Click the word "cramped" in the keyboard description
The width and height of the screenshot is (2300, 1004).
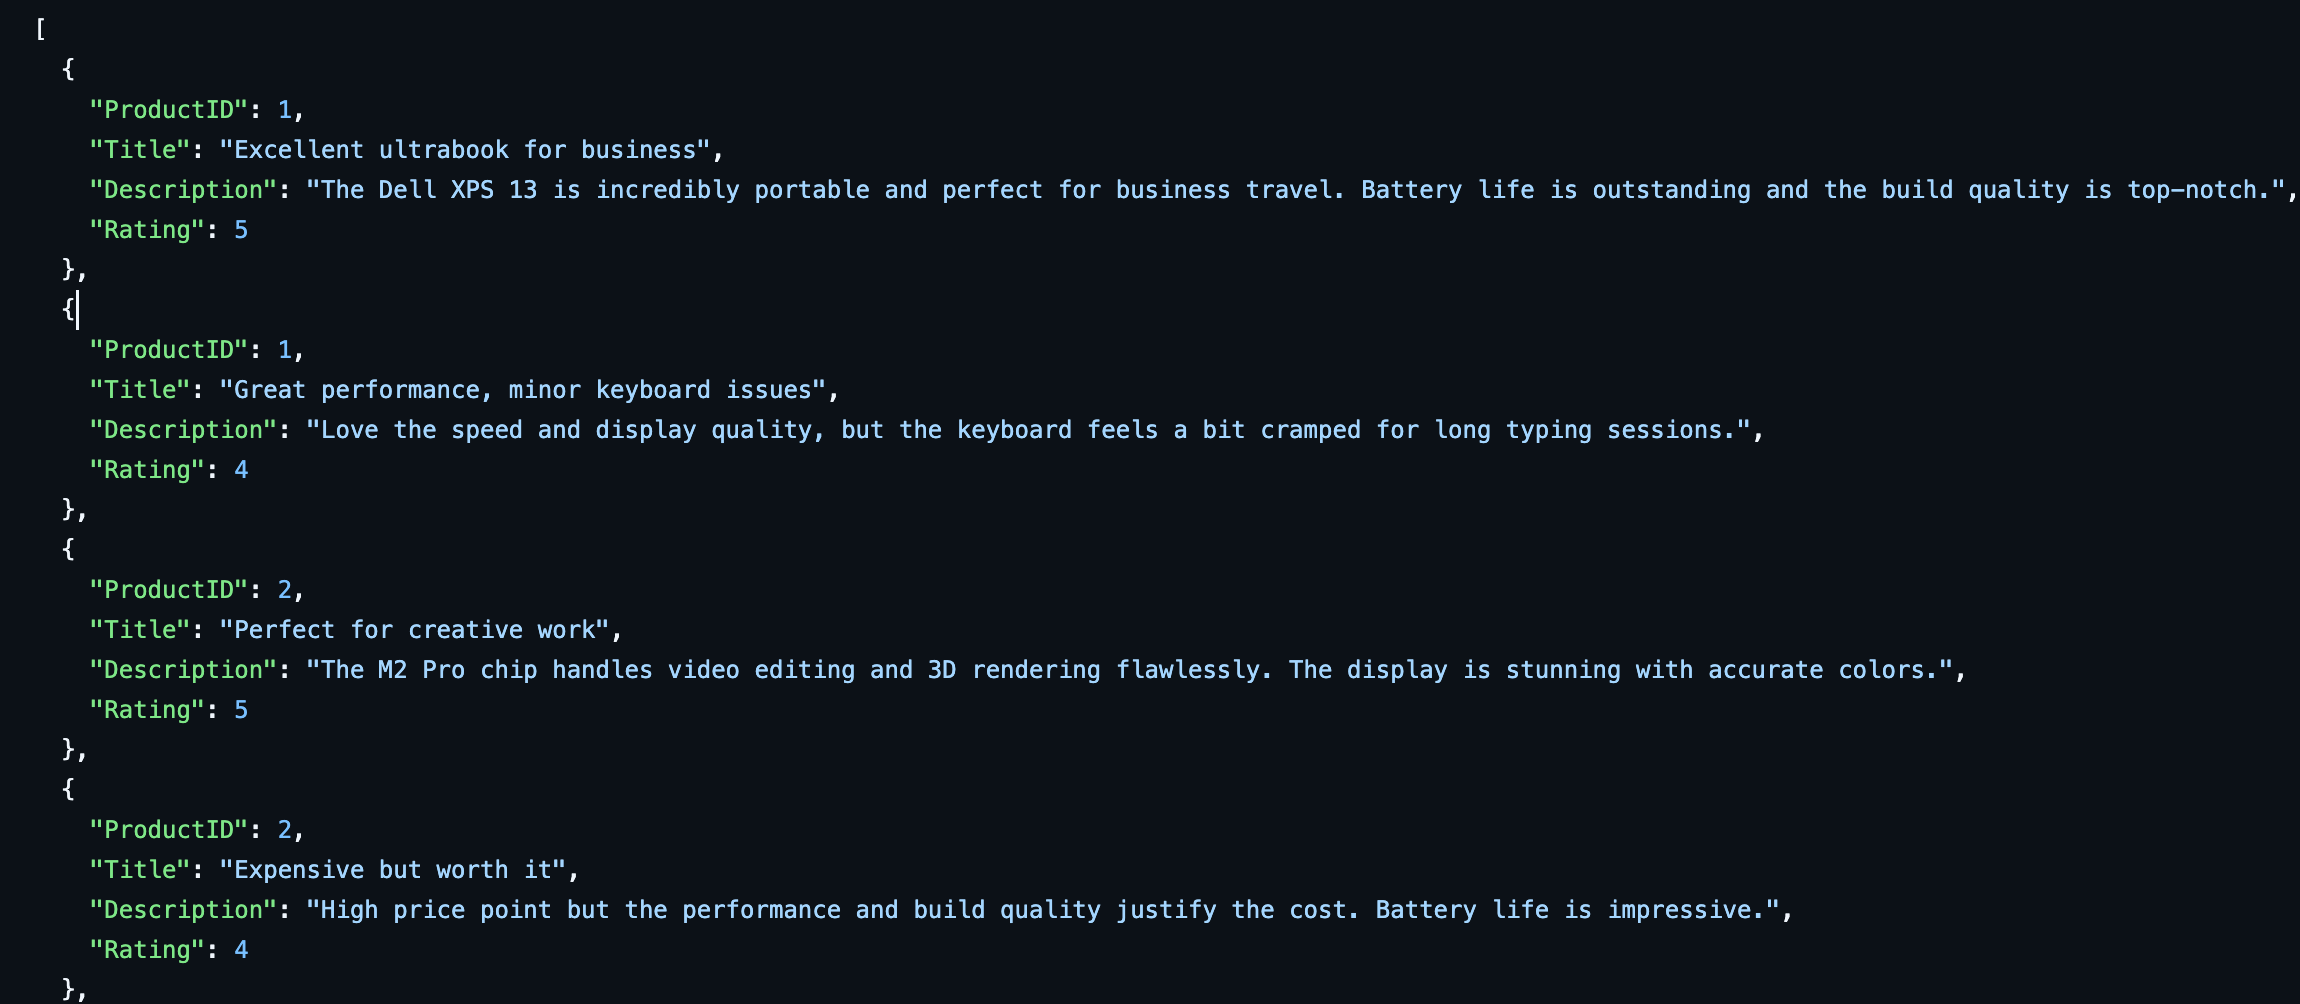pyautogui.click(x=1310, y=430)
